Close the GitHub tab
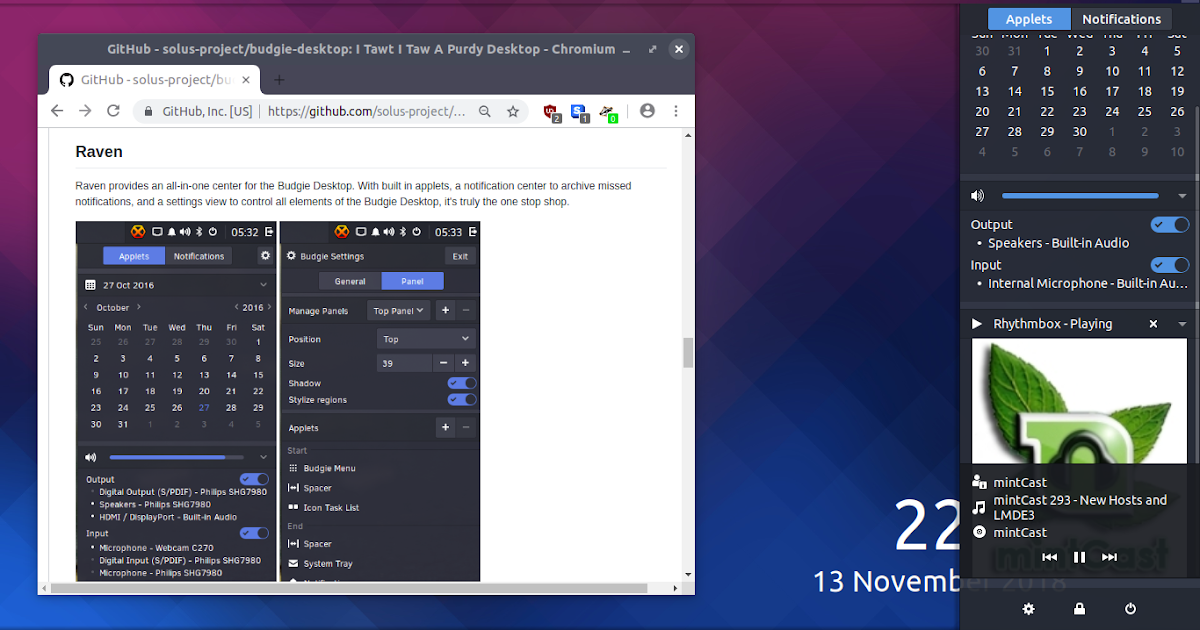1200x630 pixels. (x=246, y=80)
